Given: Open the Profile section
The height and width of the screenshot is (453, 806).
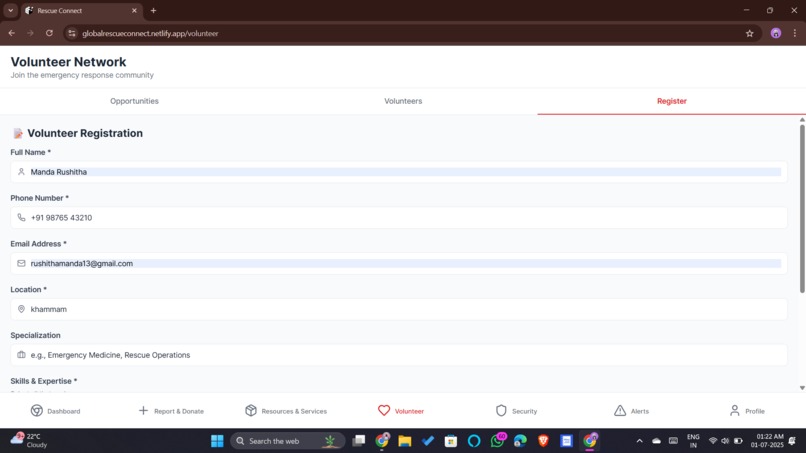Looking at the screenshot, I should coord(747,411).
